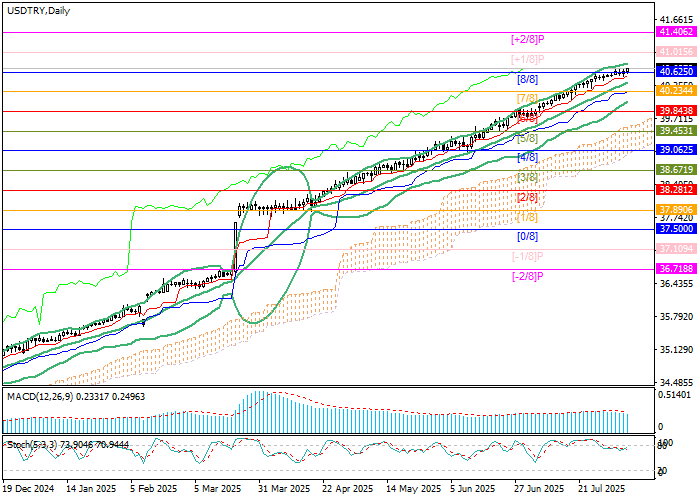
Task: Click the orange 37.8906 price tag
Action: click(x=676, y=209)
